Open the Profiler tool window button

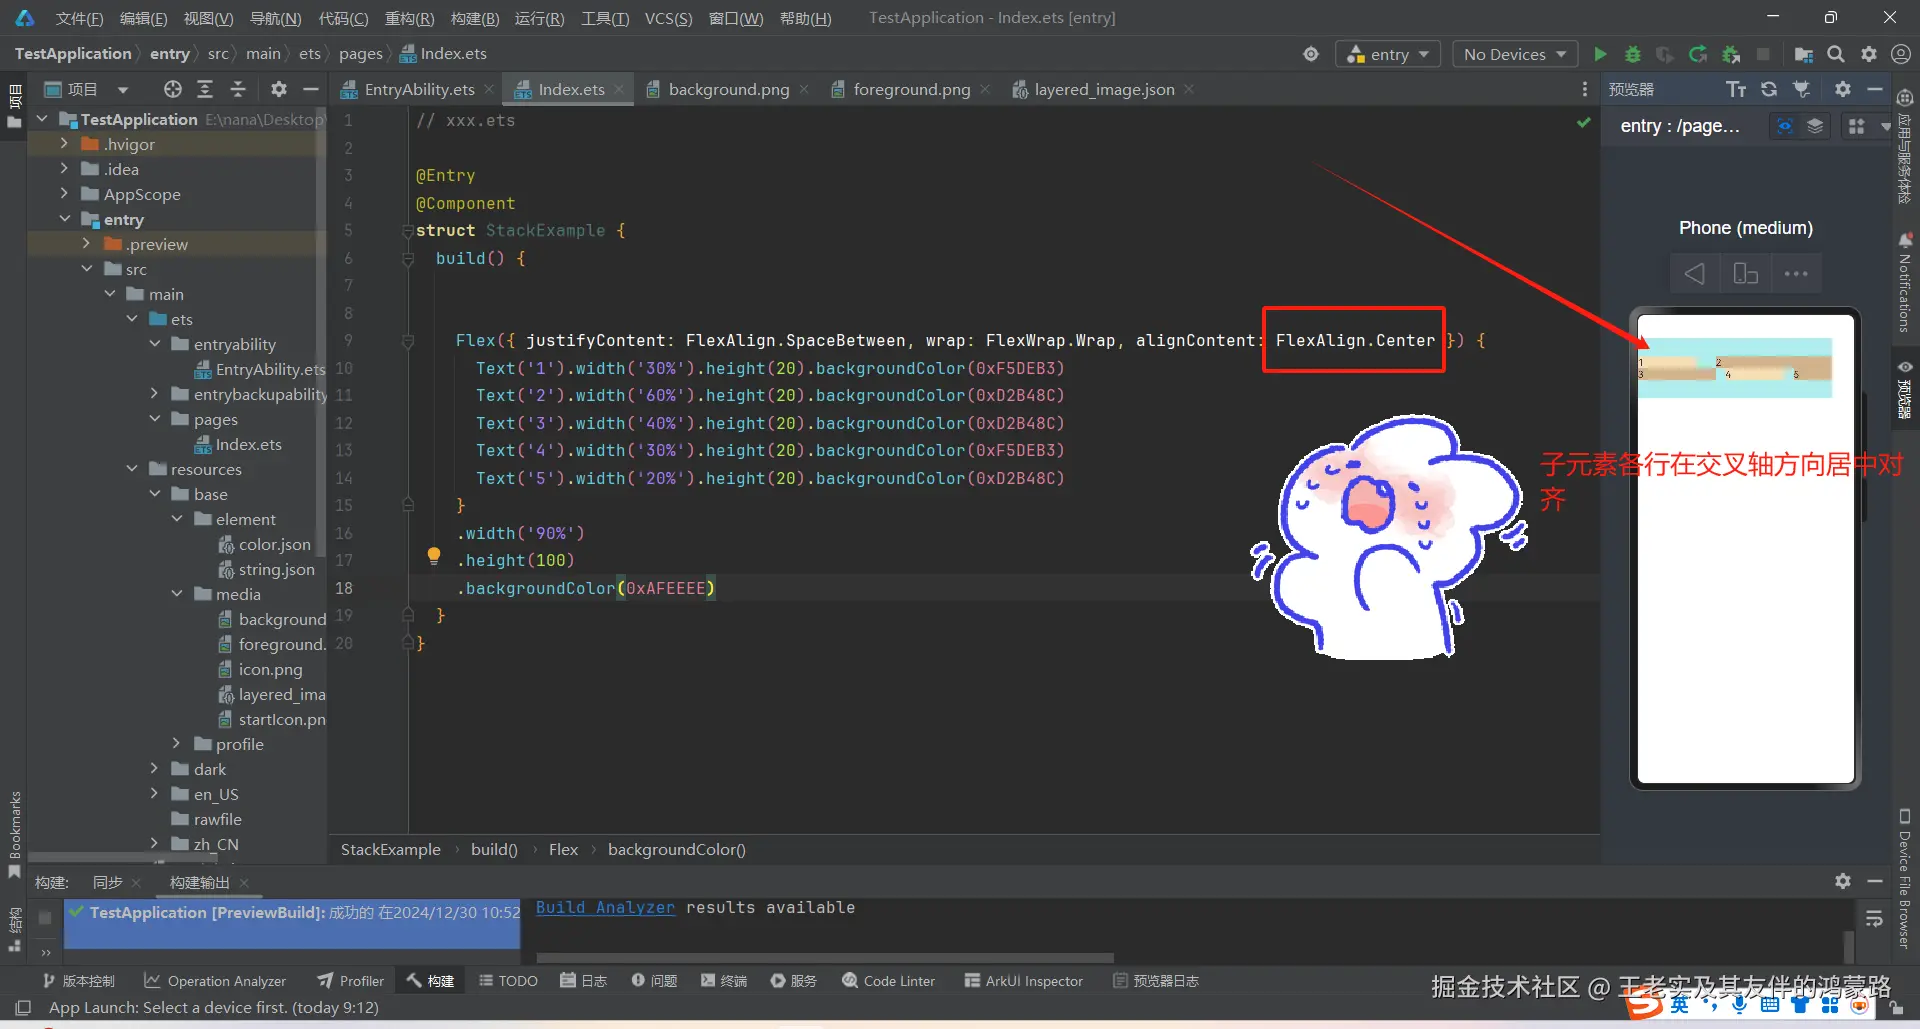pyautogui.click(x=350, y=981)
